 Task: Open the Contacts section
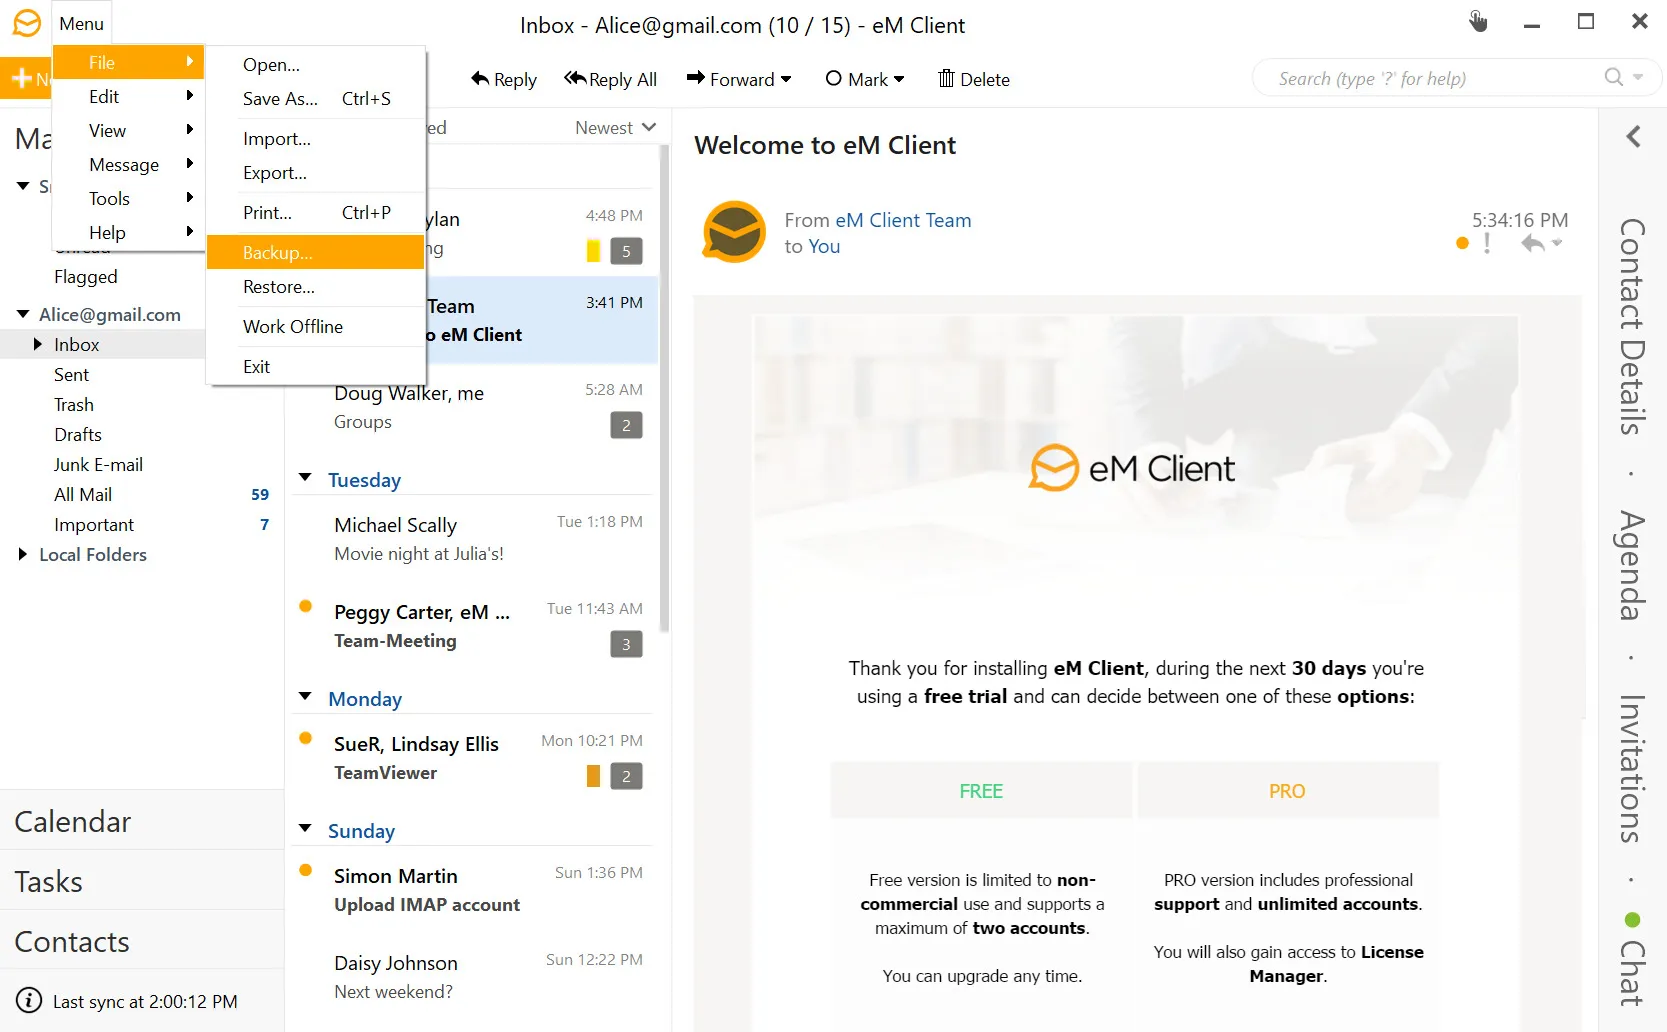(142, 940)
